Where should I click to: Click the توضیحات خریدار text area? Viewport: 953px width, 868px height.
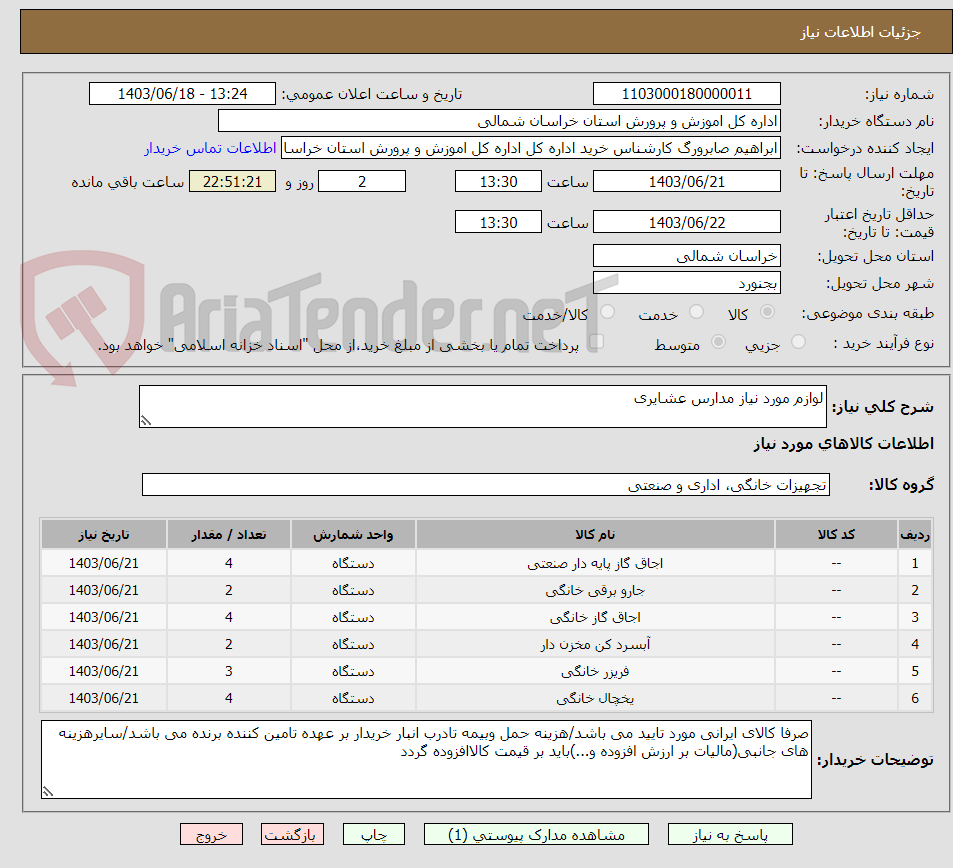click(426, 759)
